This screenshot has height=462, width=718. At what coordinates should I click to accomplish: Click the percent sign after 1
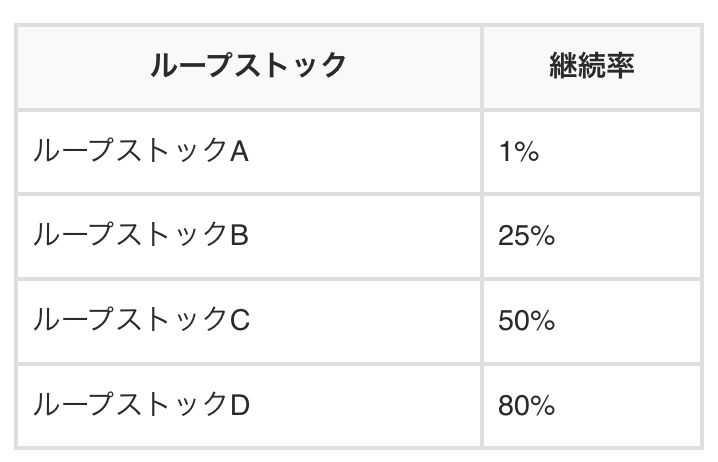[527, 152]
